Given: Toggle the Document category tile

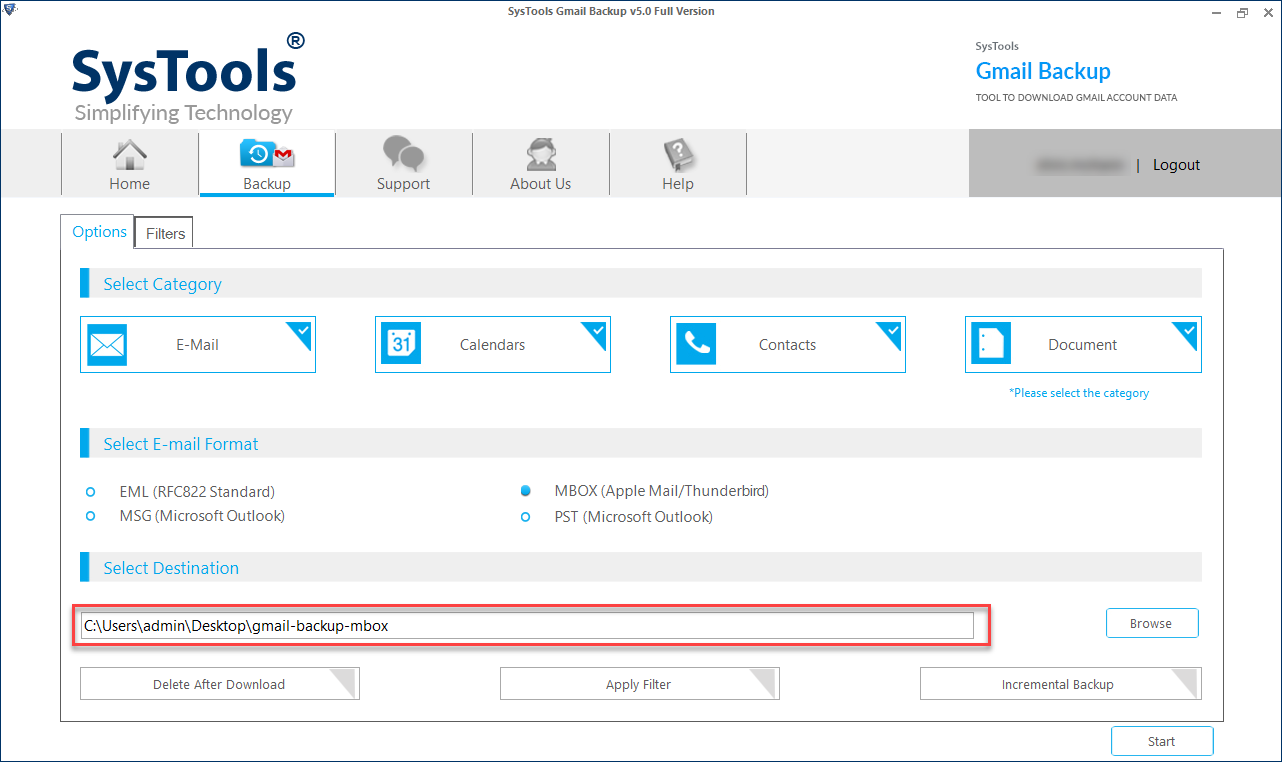Looking at the screenshot, I should click(x=1083, y=345).
